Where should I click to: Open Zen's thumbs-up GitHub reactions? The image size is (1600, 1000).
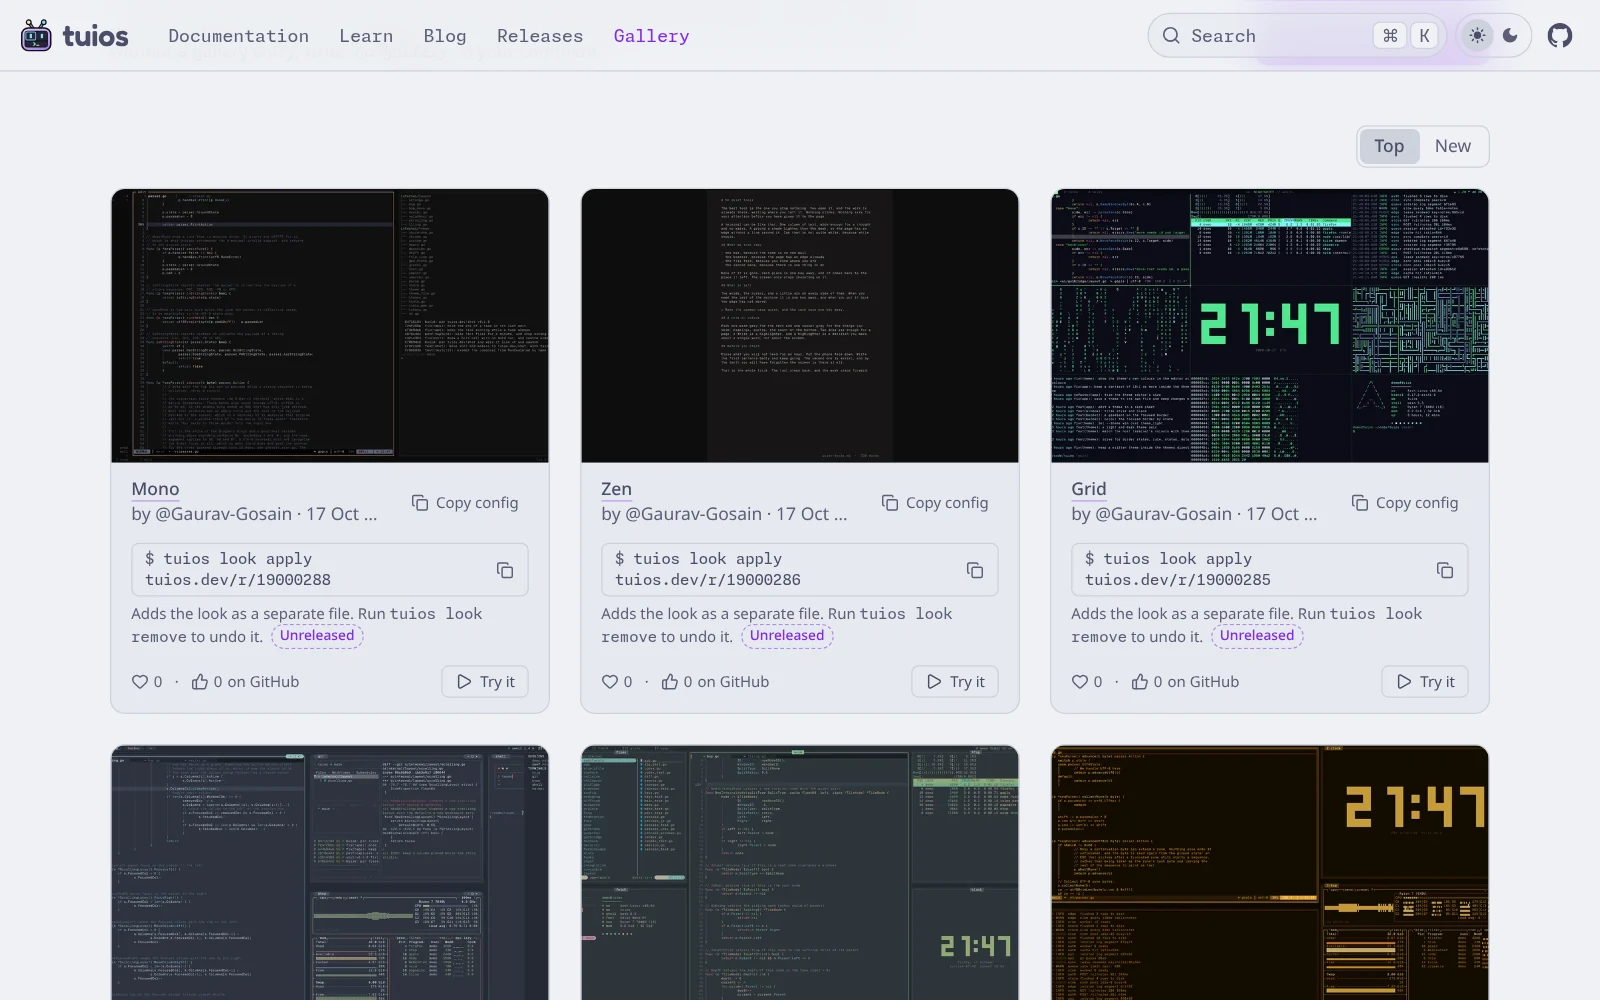(715, 682)
